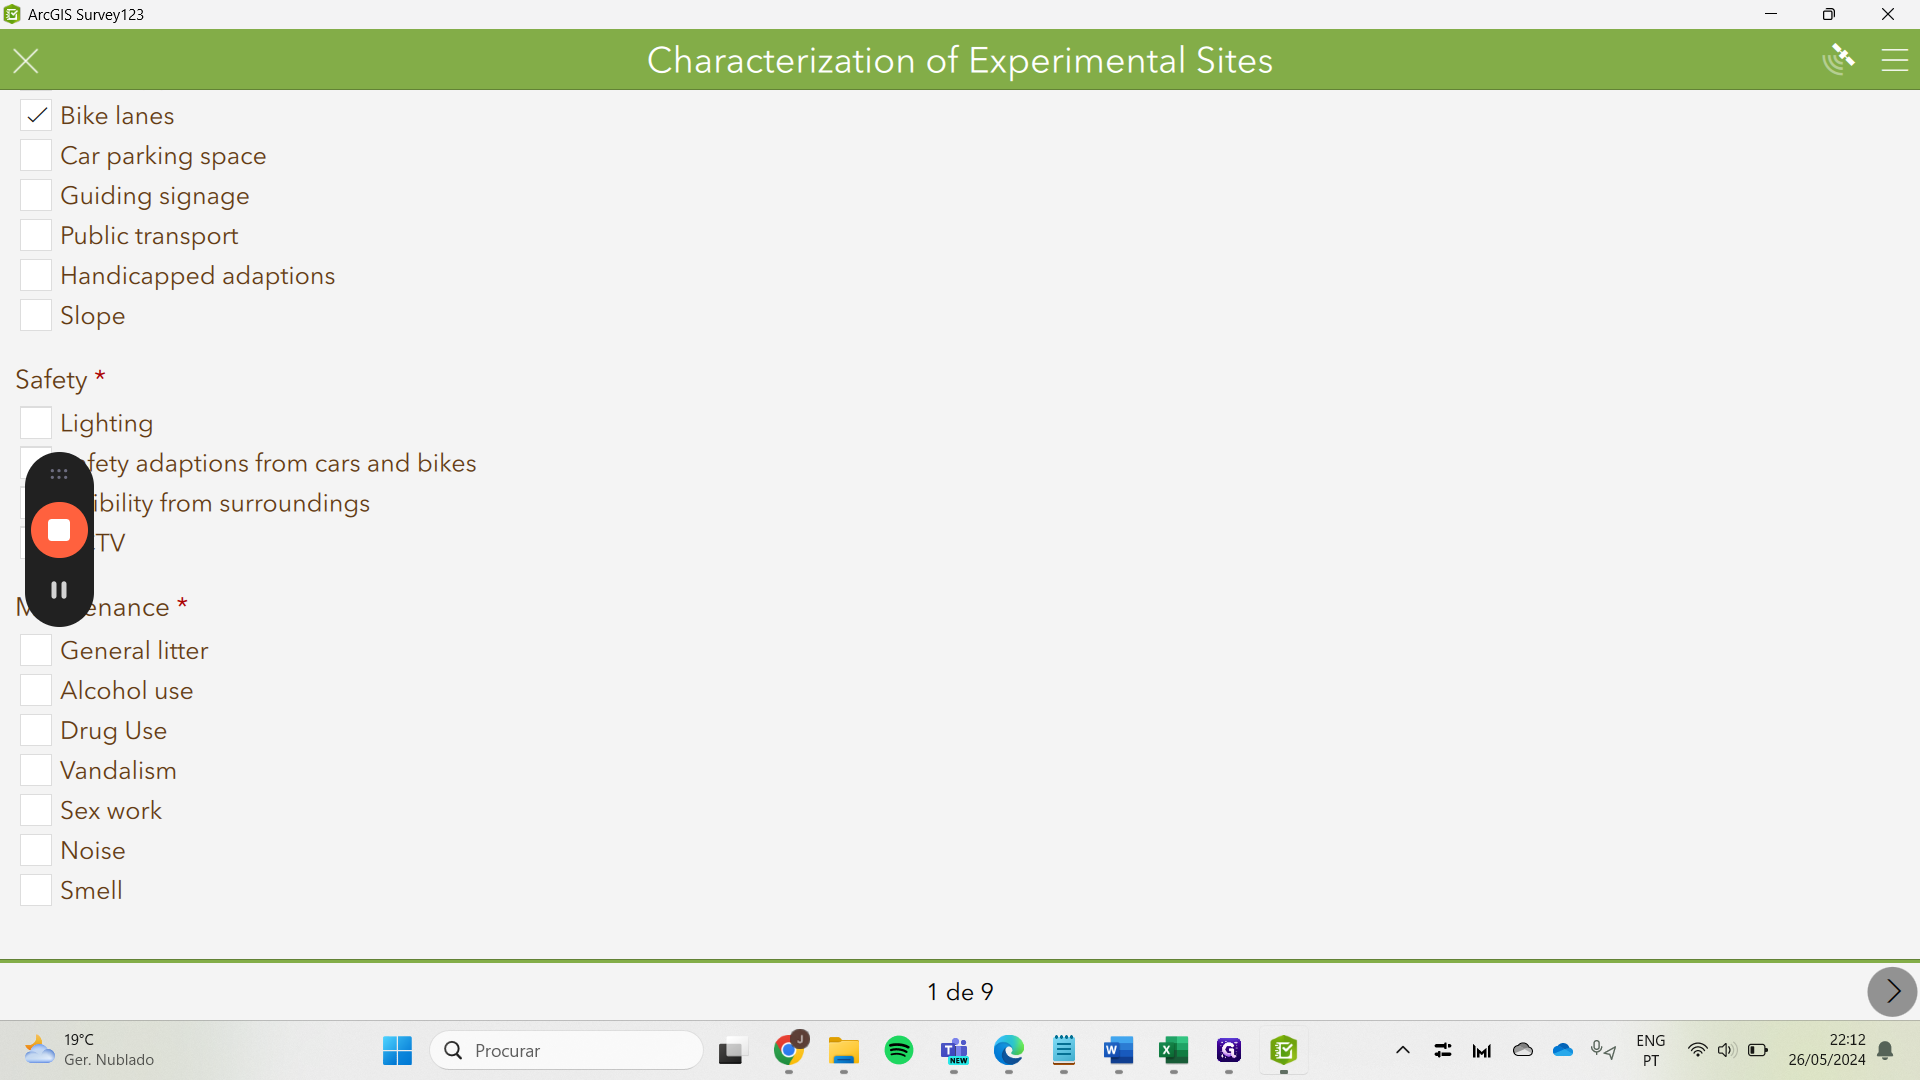Uncheck the Bike lanes checkbox

[x=36, y=116]
